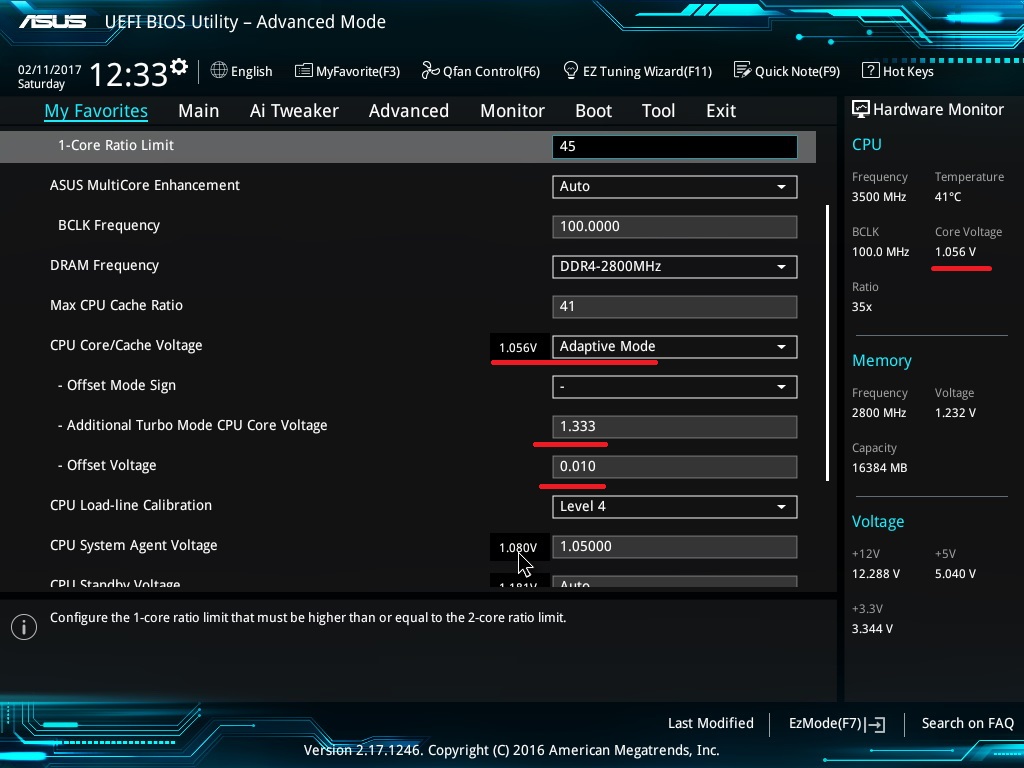Click the info icon beside the help text
This screenshot has height=768, width=1024.
[24, 627]
